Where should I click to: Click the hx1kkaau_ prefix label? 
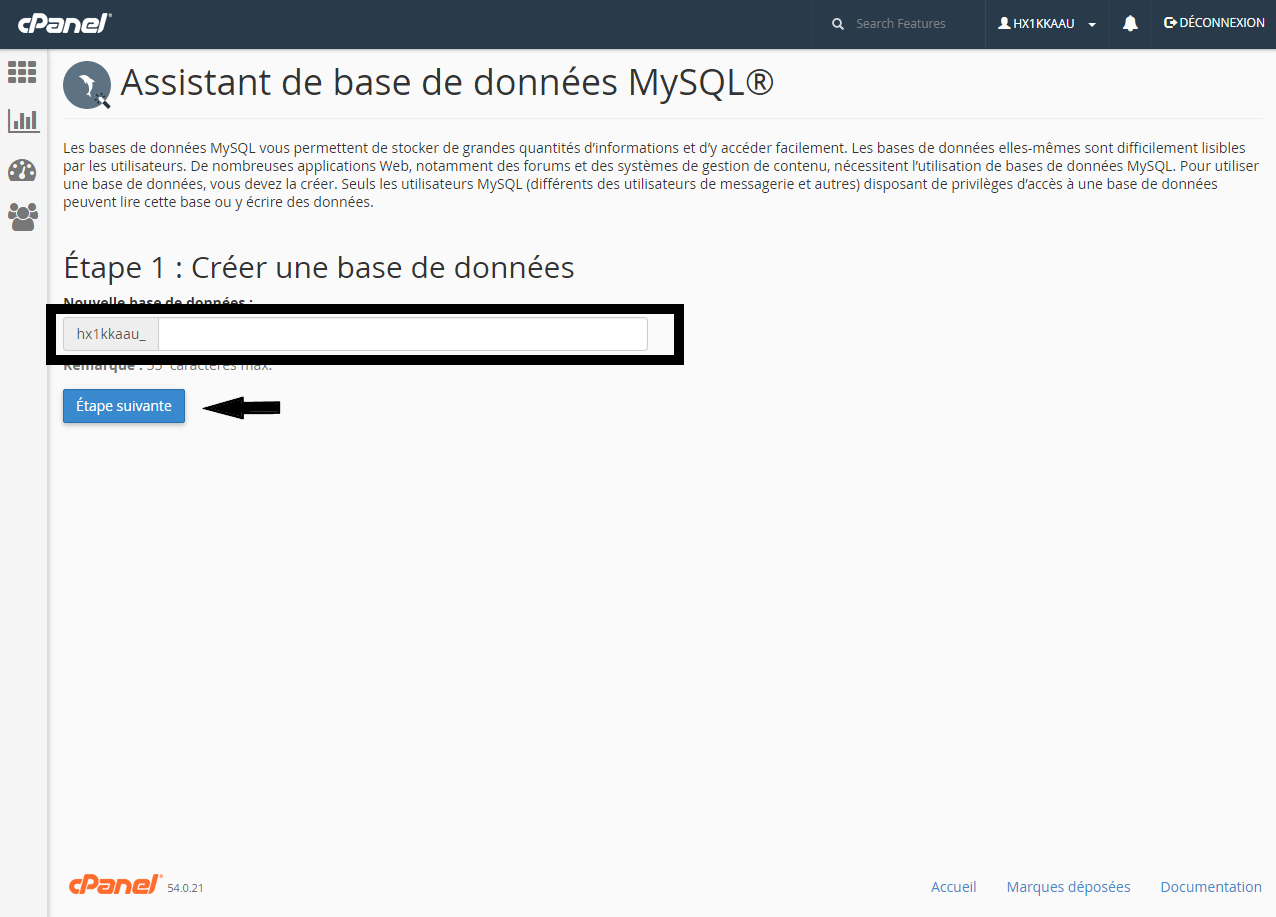111,334
